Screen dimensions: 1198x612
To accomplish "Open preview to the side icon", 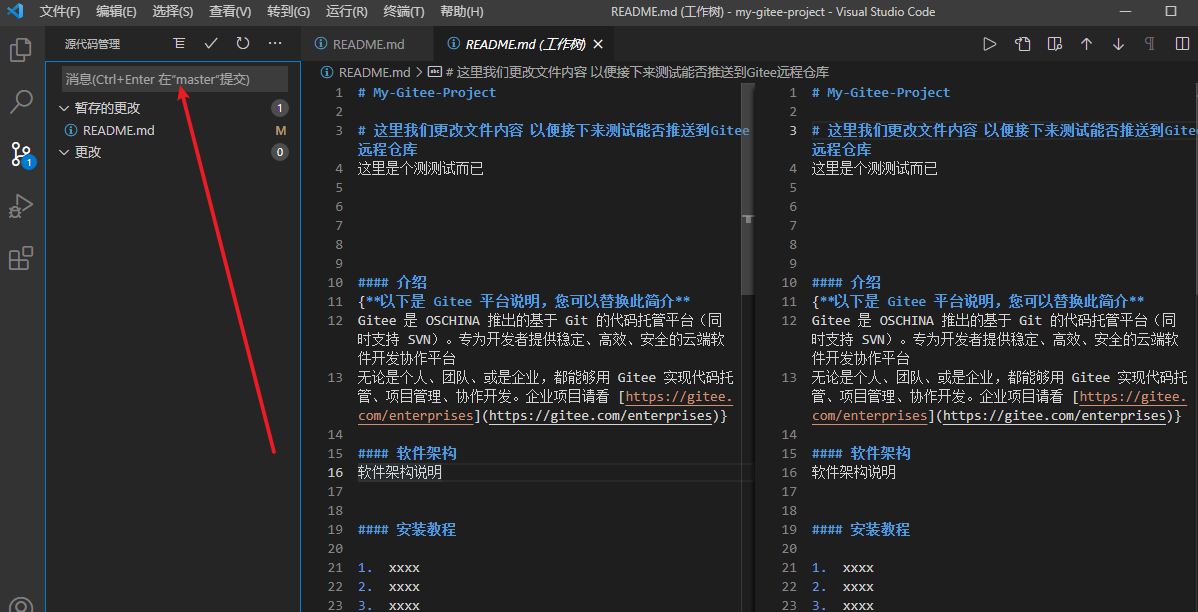I will pos(1054,44).
